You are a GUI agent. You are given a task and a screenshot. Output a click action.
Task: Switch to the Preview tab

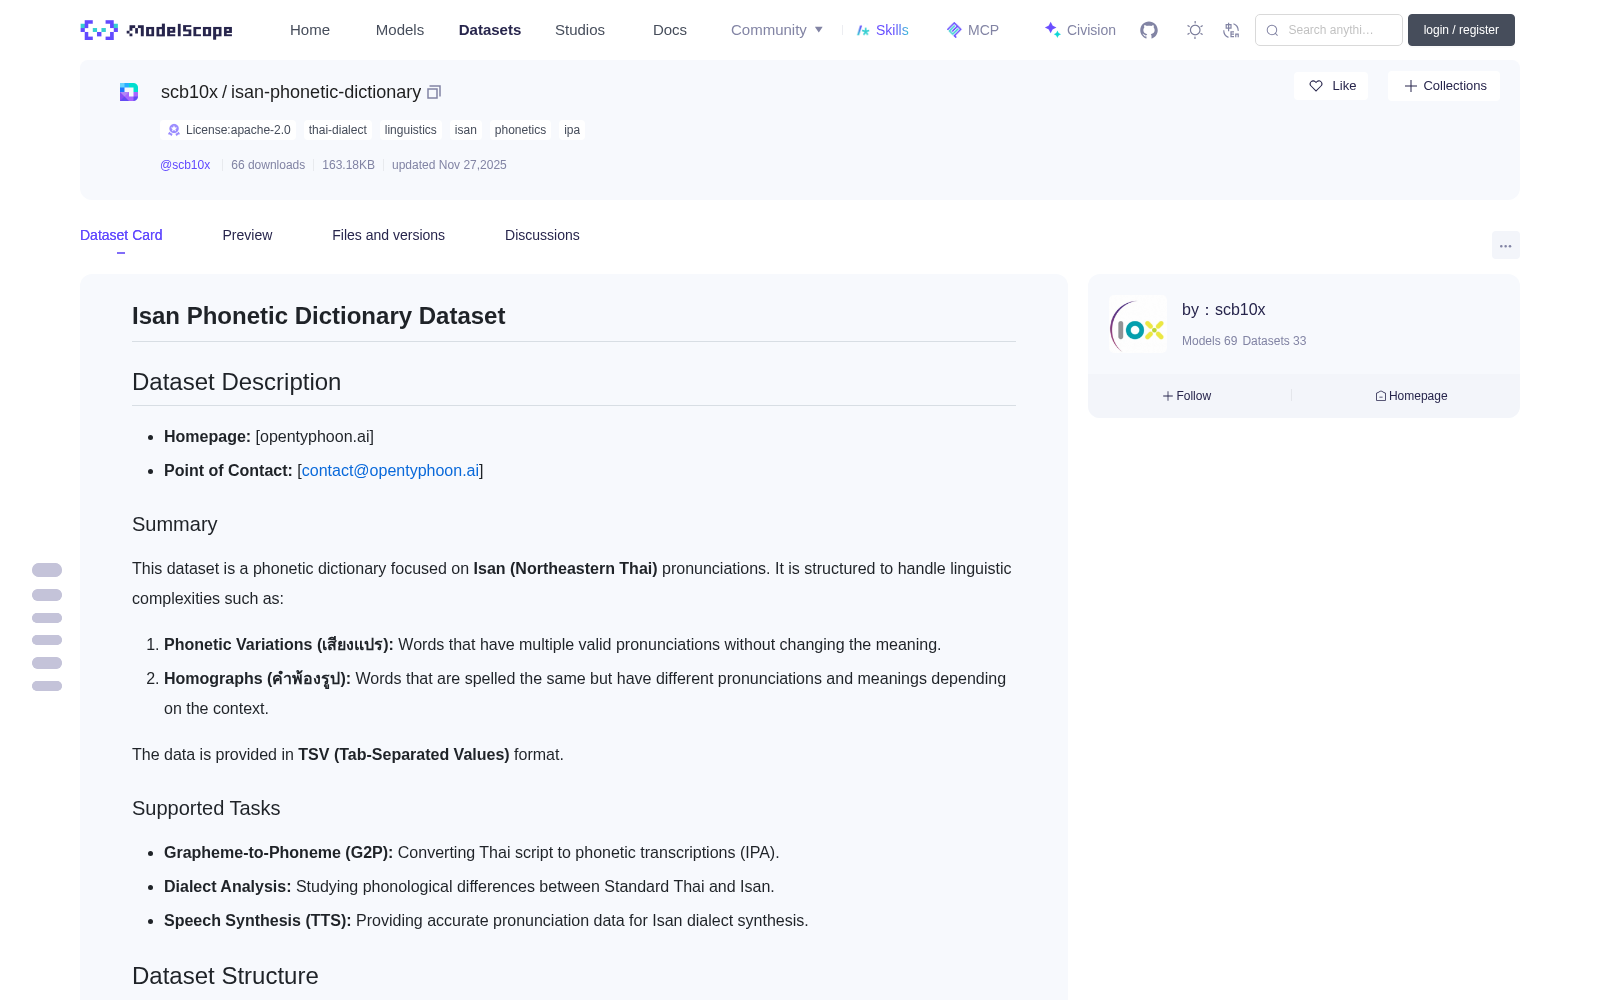(x=247, y=235)
